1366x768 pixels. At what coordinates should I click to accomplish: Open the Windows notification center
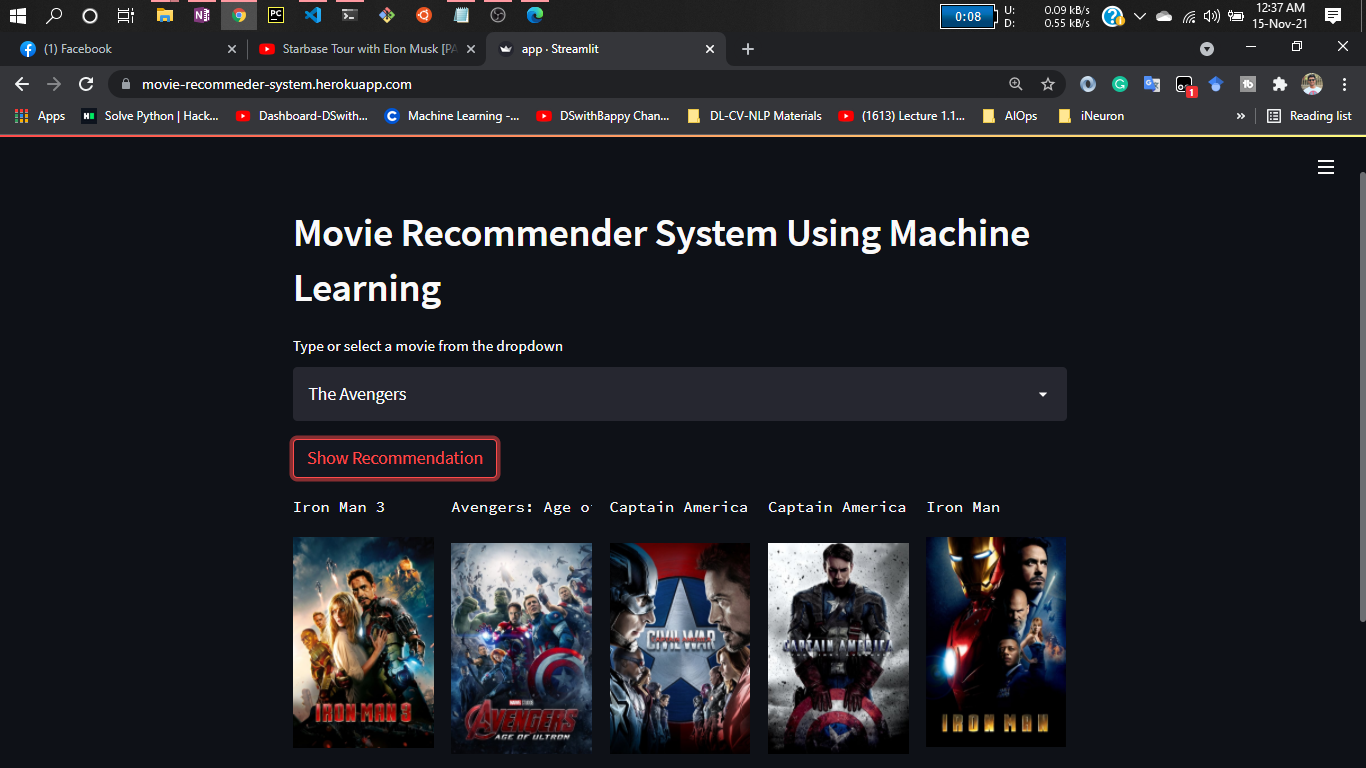pos(1332,15)
